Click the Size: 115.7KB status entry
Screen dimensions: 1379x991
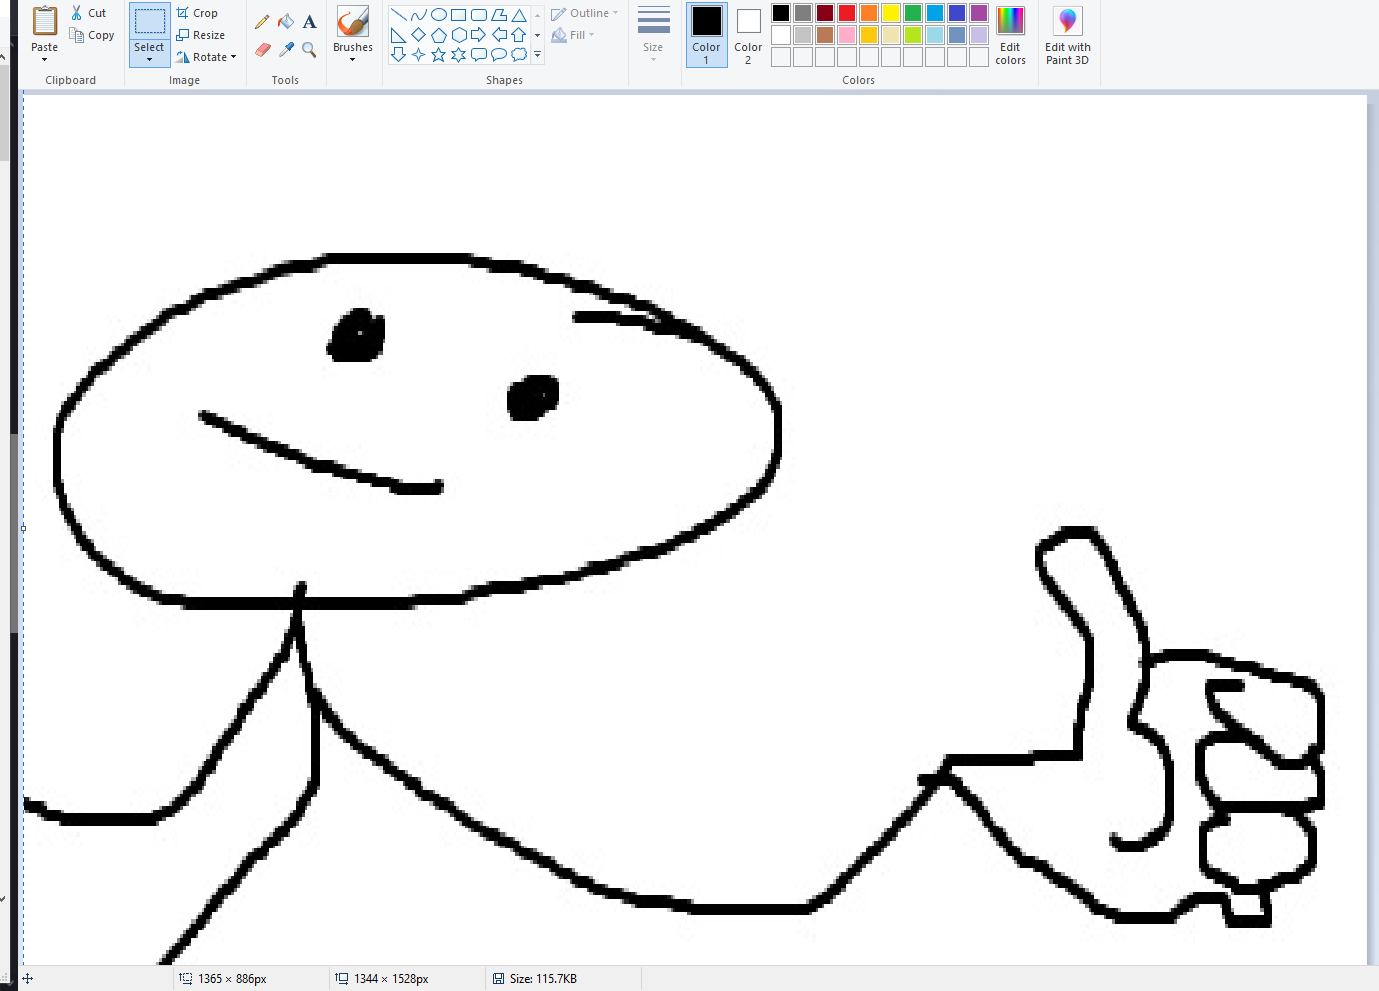pos(535,979)
